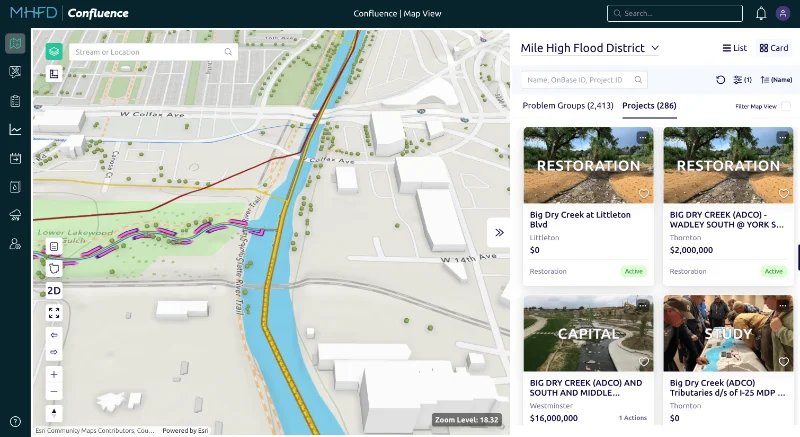Image resolution: width=800 pixels, height=437 pixels.
Task: Expand the Mile High Flood District dropdown
Action: pyautogui.click(x=589, y=48)
